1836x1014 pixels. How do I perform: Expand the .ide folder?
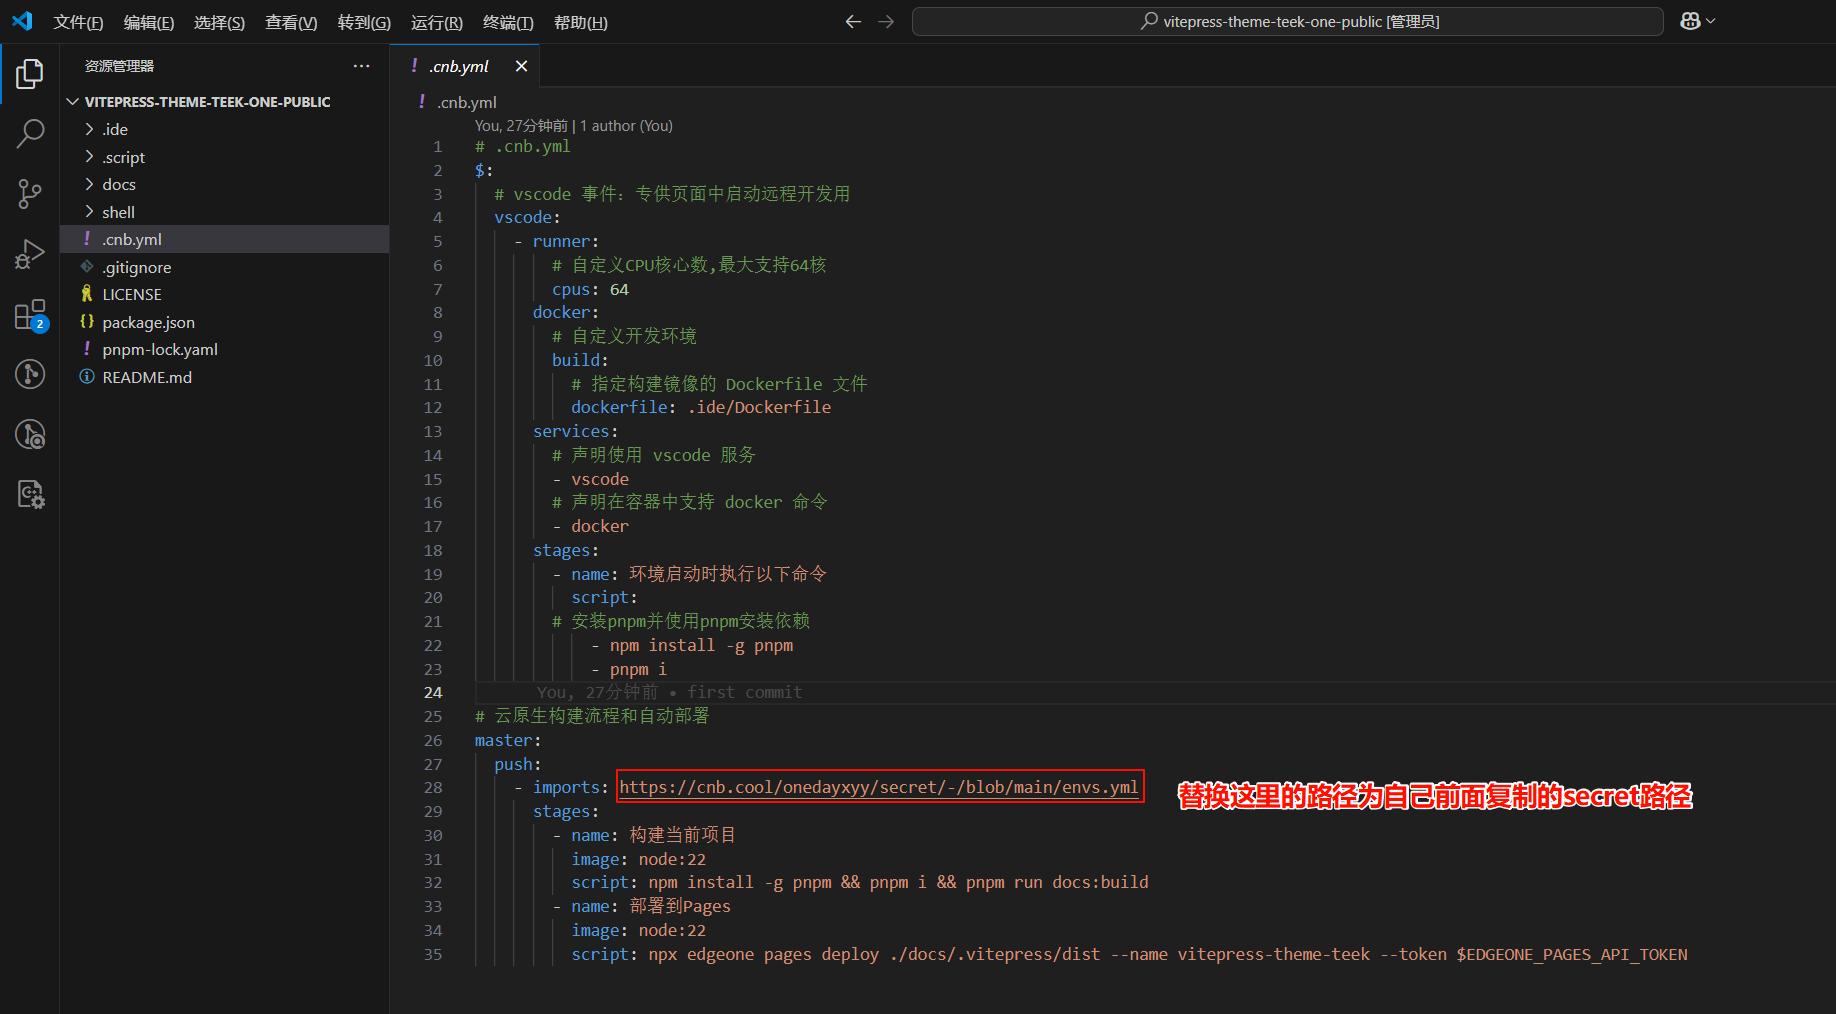pos(89,129)
